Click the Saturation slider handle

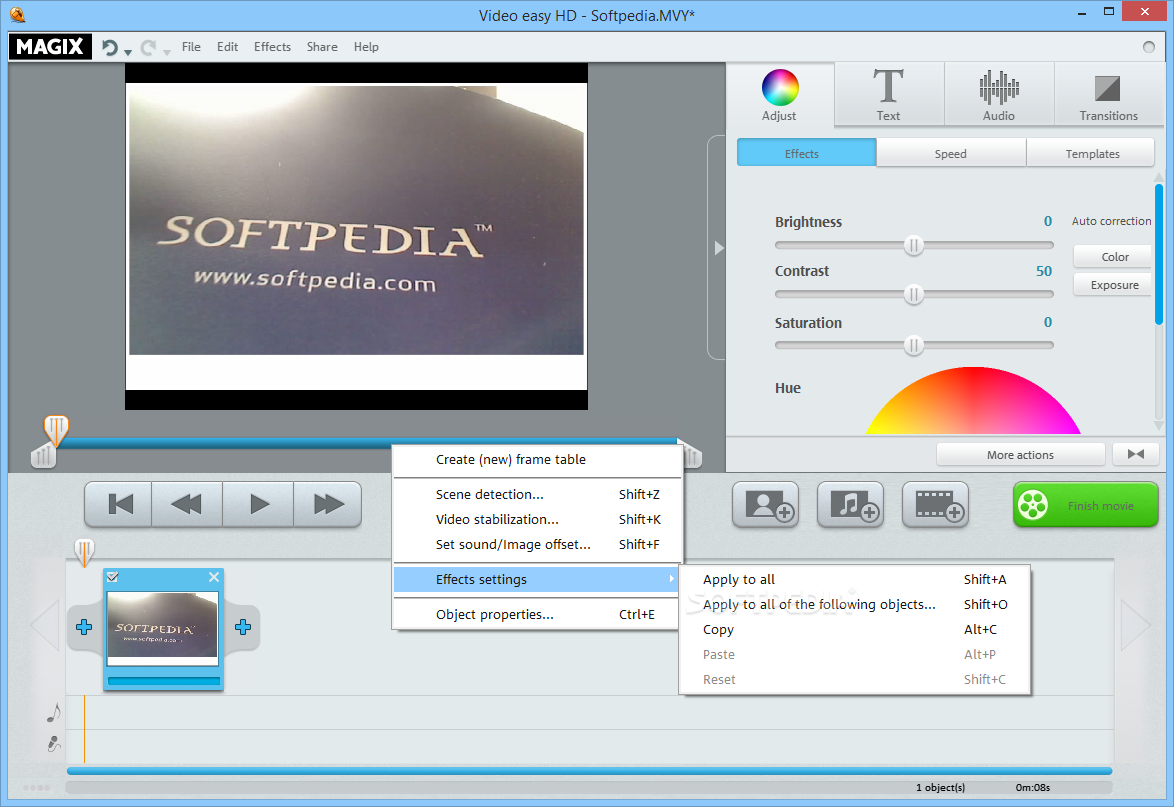[913, 345]
